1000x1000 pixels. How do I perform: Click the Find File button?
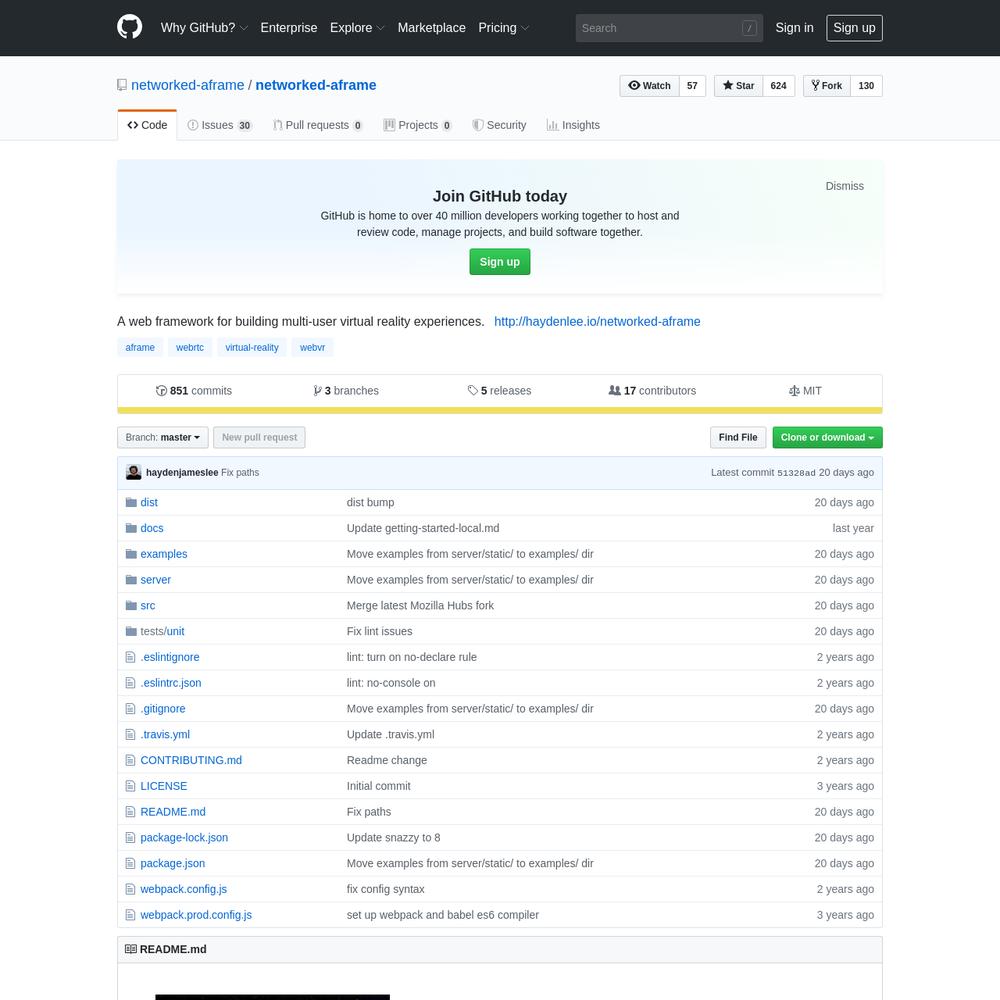(x=738, y=438)
